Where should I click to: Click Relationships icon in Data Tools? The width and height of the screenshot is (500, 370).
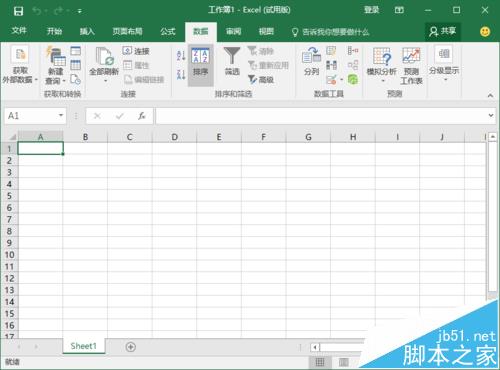tap(353, 65)
